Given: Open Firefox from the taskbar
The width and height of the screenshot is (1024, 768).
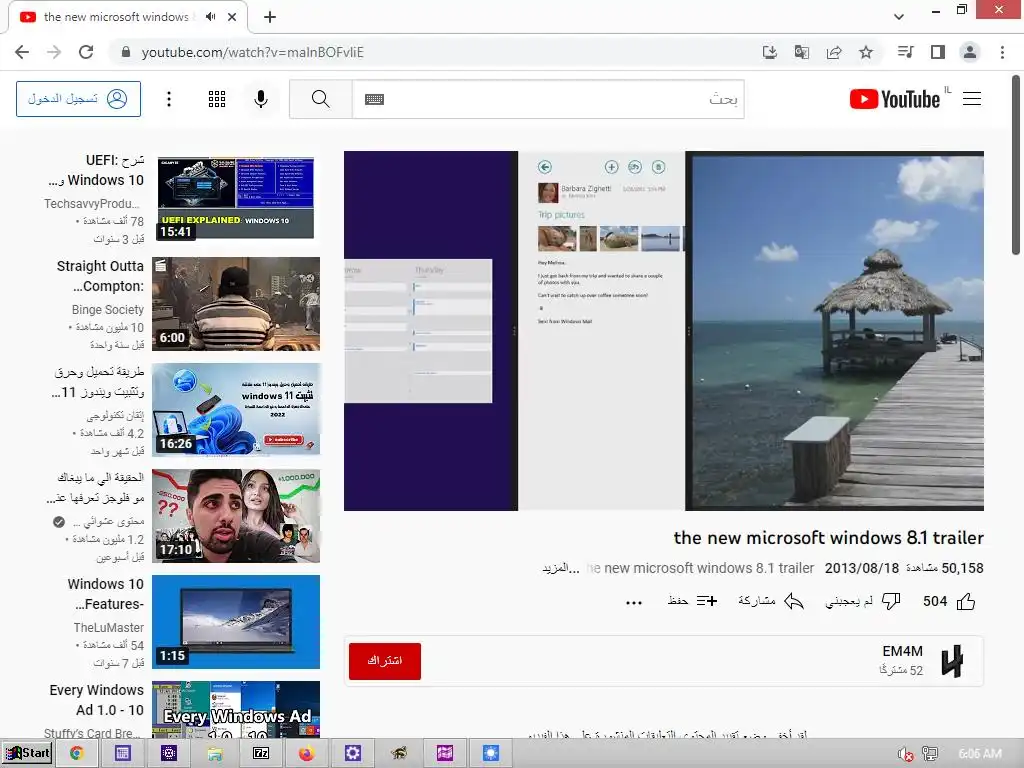Looking at the screenshot, I should (x=306, y=753).
